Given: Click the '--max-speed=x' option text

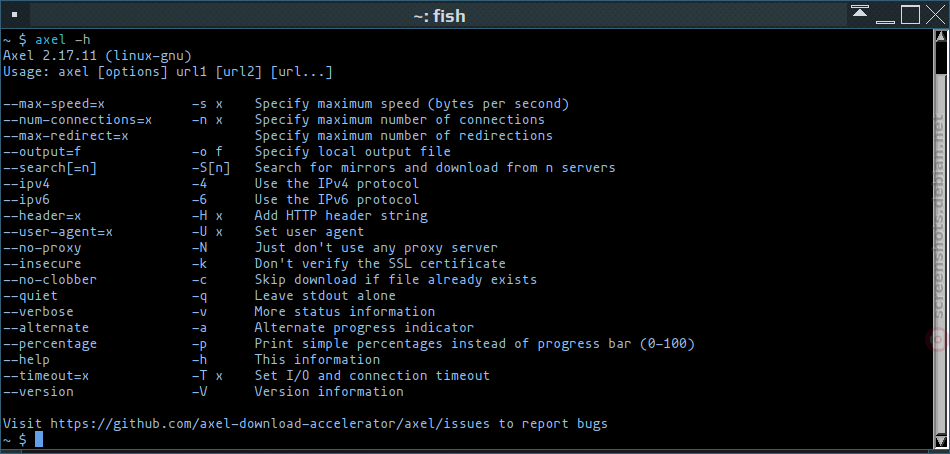Looking at the screenshot, I should (x=54, y=104).
